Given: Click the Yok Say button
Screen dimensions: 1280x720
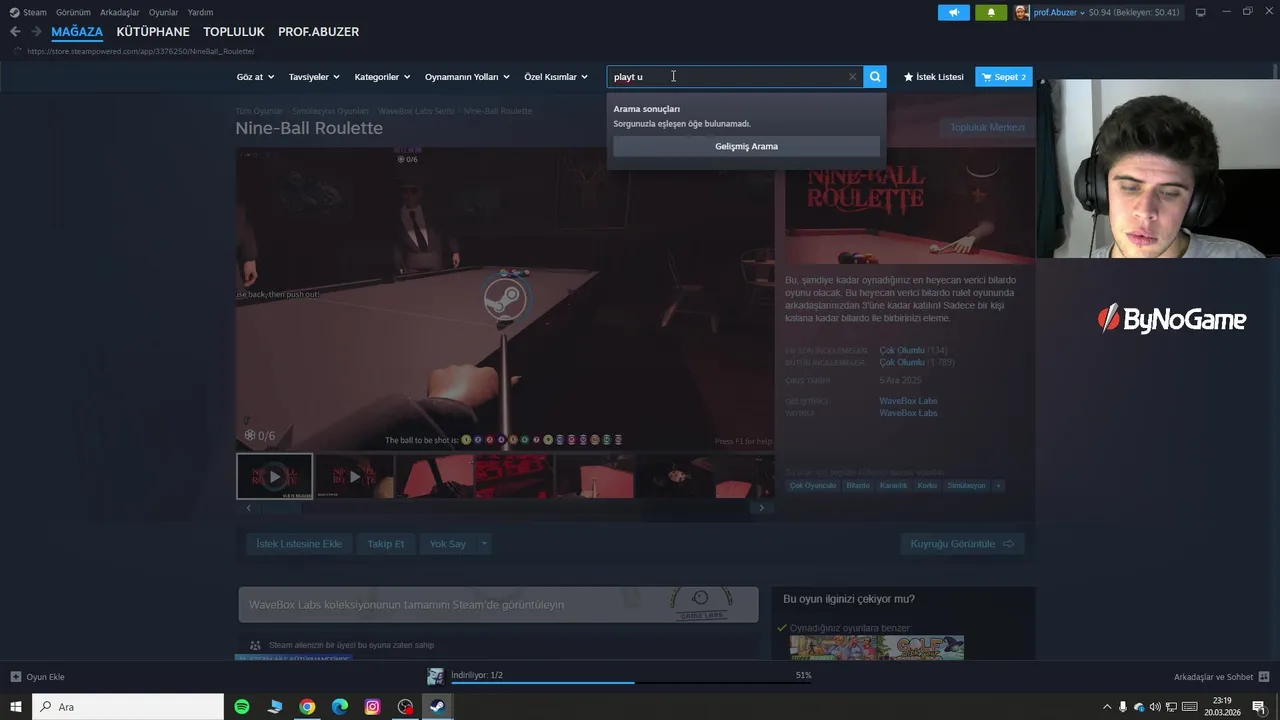Looking at the screenshot, I should point(447,544).
